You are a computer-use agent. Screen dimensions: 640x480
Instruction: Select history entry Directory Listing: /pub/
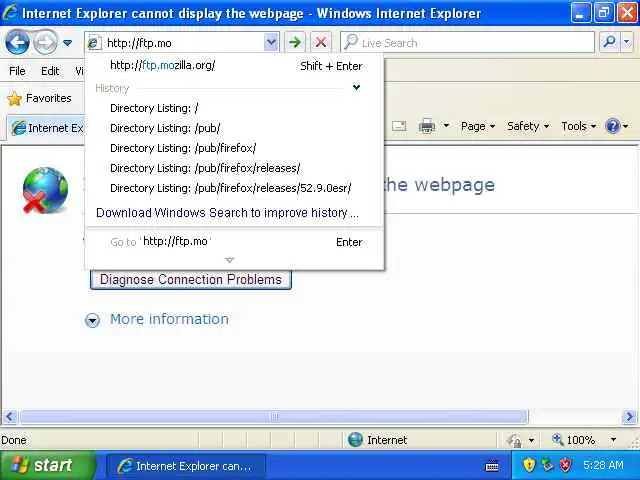[x=235, y=128]
